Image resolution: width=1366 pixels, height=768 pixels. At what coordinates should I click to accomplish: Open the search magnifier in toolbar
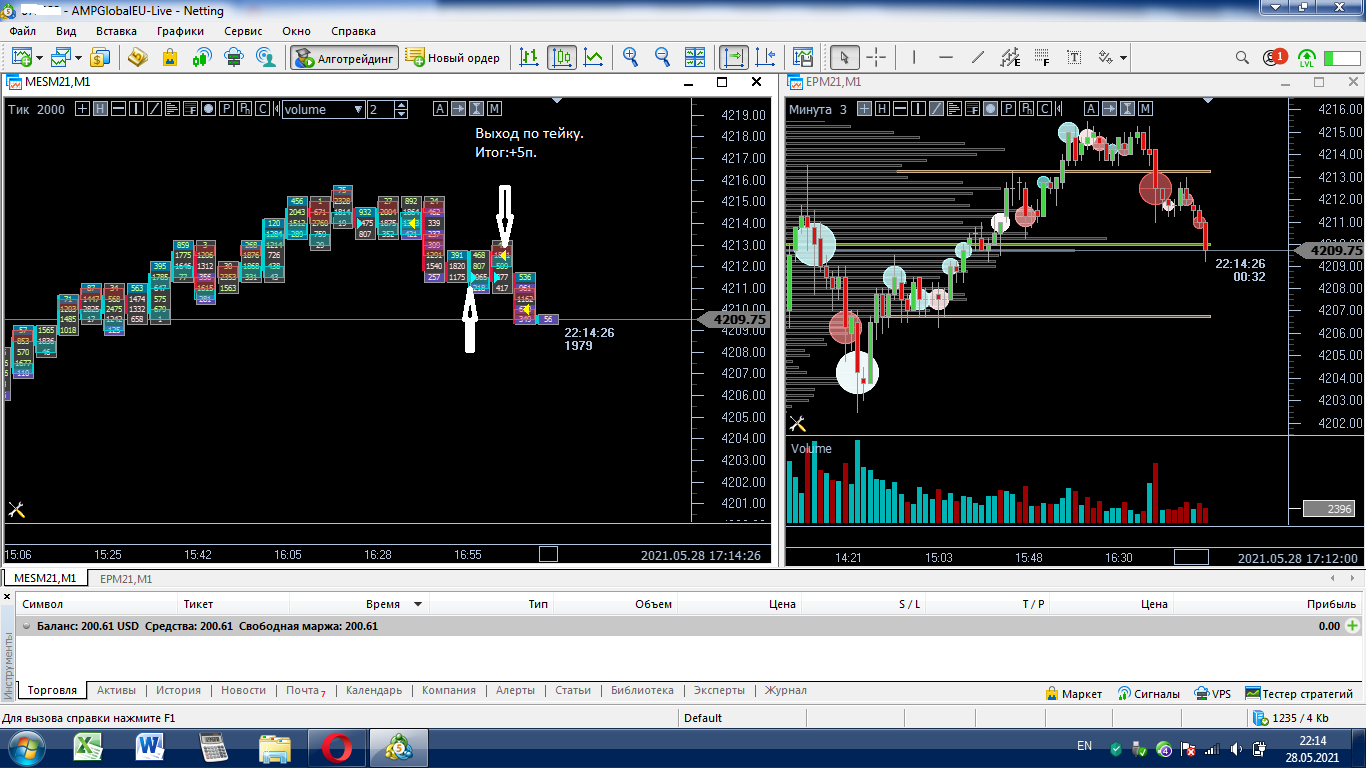pyautogui.click(x=1243, y=57)
